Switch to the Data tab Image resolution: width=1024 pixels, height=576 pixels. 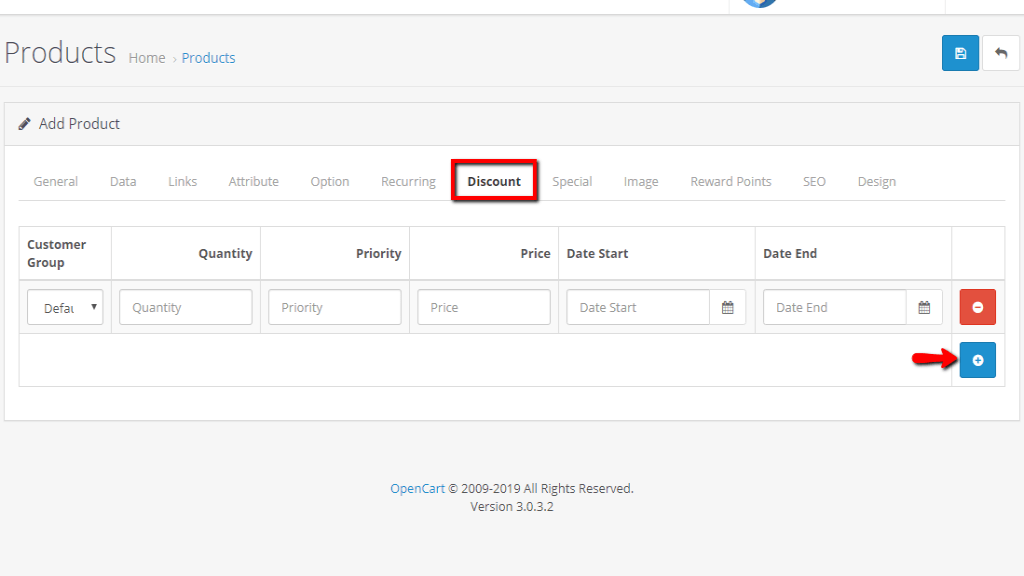122,181
